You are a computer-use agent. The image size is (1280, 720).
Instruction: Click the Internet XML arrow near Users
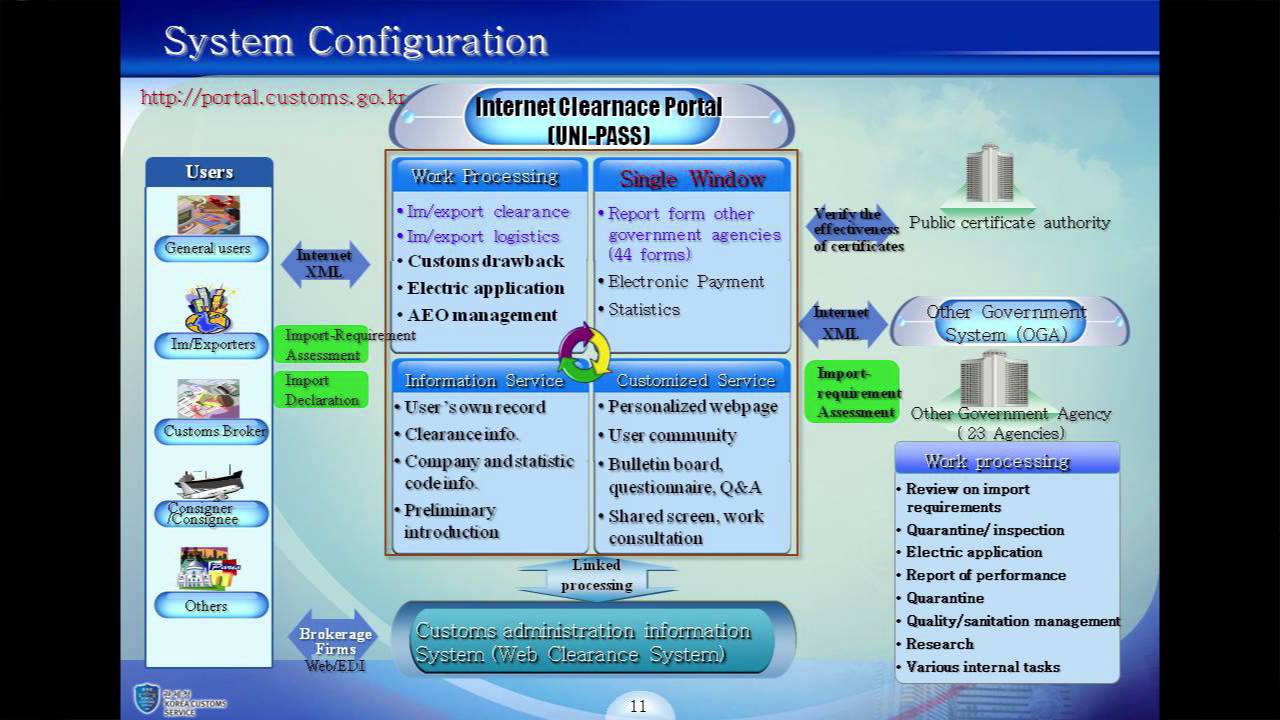pyautogui.click(x=325, y=264)
